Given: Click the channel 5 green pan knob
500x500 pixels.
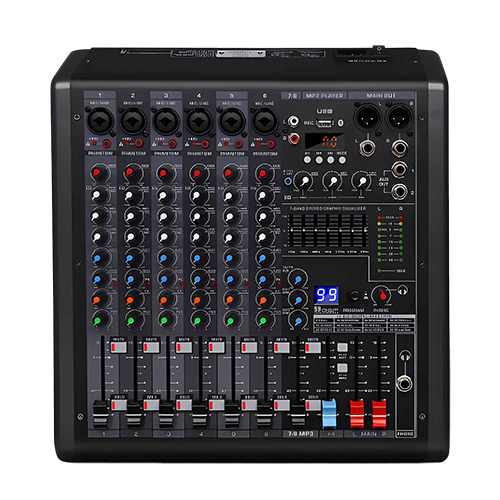Looking at the screenshot, I should point(231,320).
